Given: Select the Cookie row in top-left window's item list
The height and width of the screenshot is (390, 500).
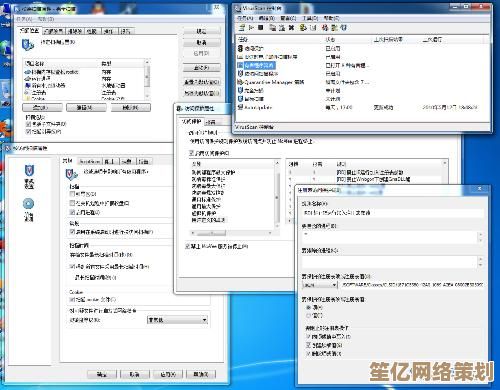Looking at the screenshot, I should [84, 99].
